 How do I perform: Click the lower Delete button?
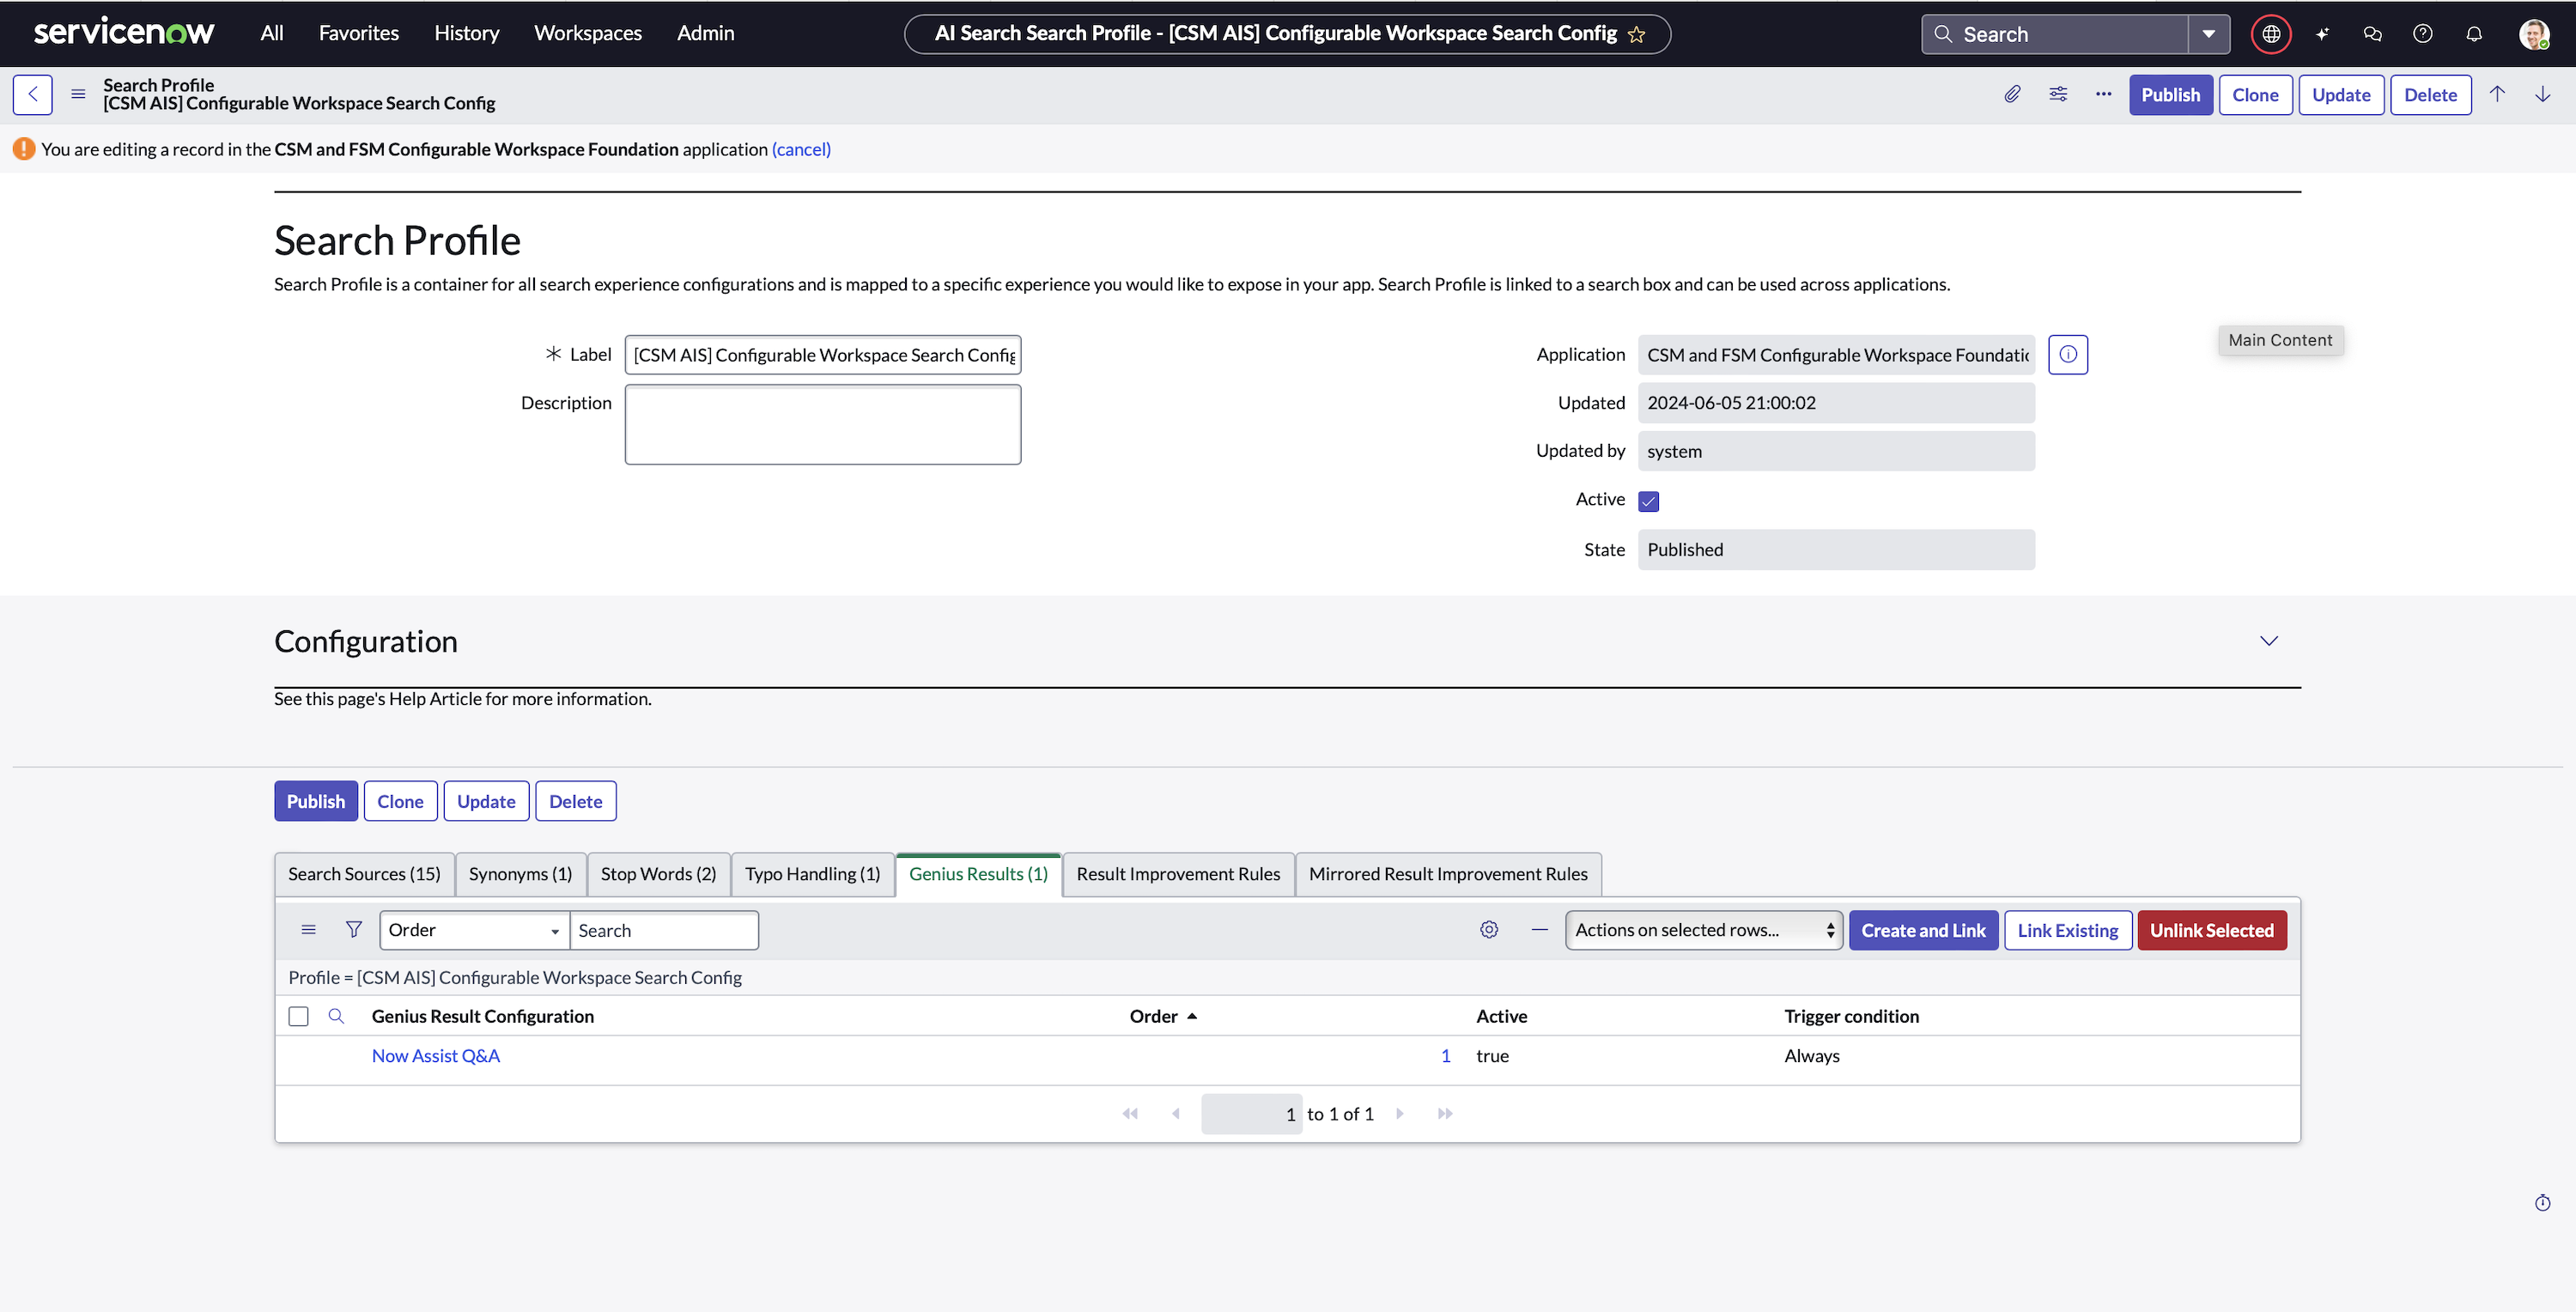(x=575, y=801)
